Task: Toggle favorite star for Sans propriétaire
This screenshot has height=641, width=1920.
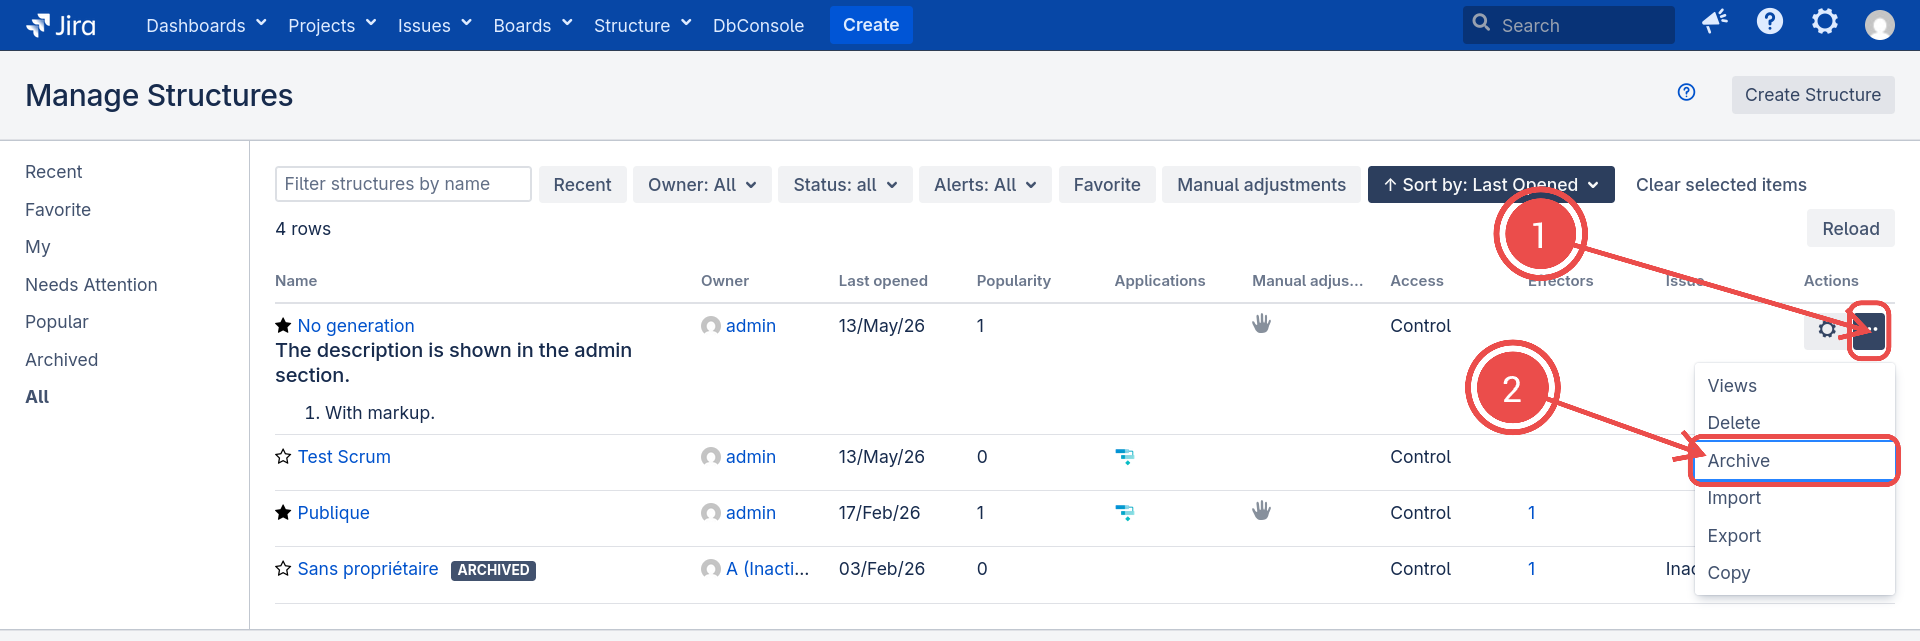Action: click(283, 569)
